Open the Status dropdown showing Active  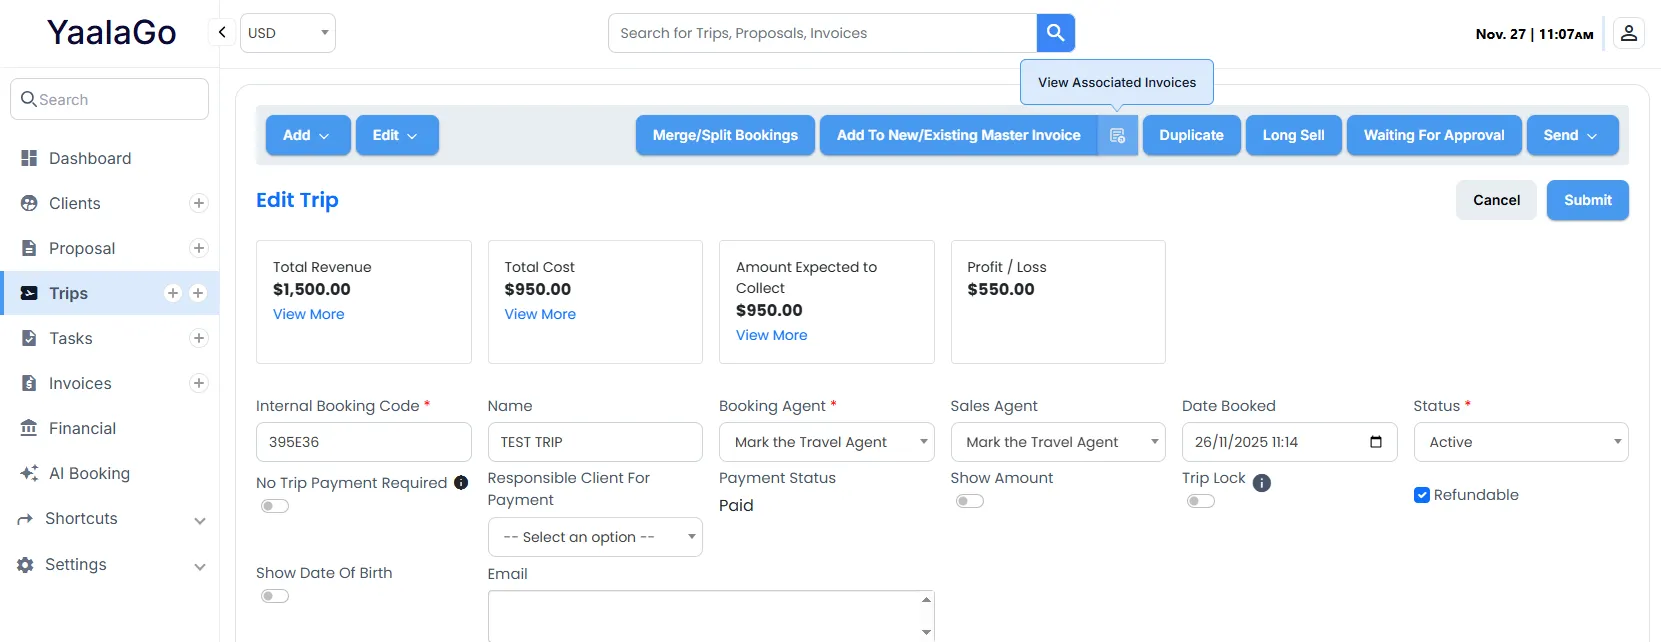click(x=1521, y=442)
